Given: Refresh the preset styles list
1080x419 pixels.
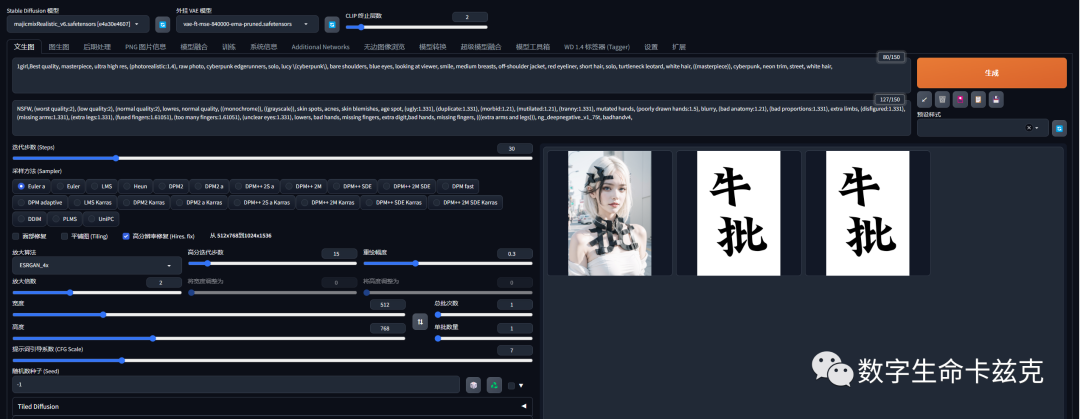Looking at the screenshot, I should coord(1059,127).
